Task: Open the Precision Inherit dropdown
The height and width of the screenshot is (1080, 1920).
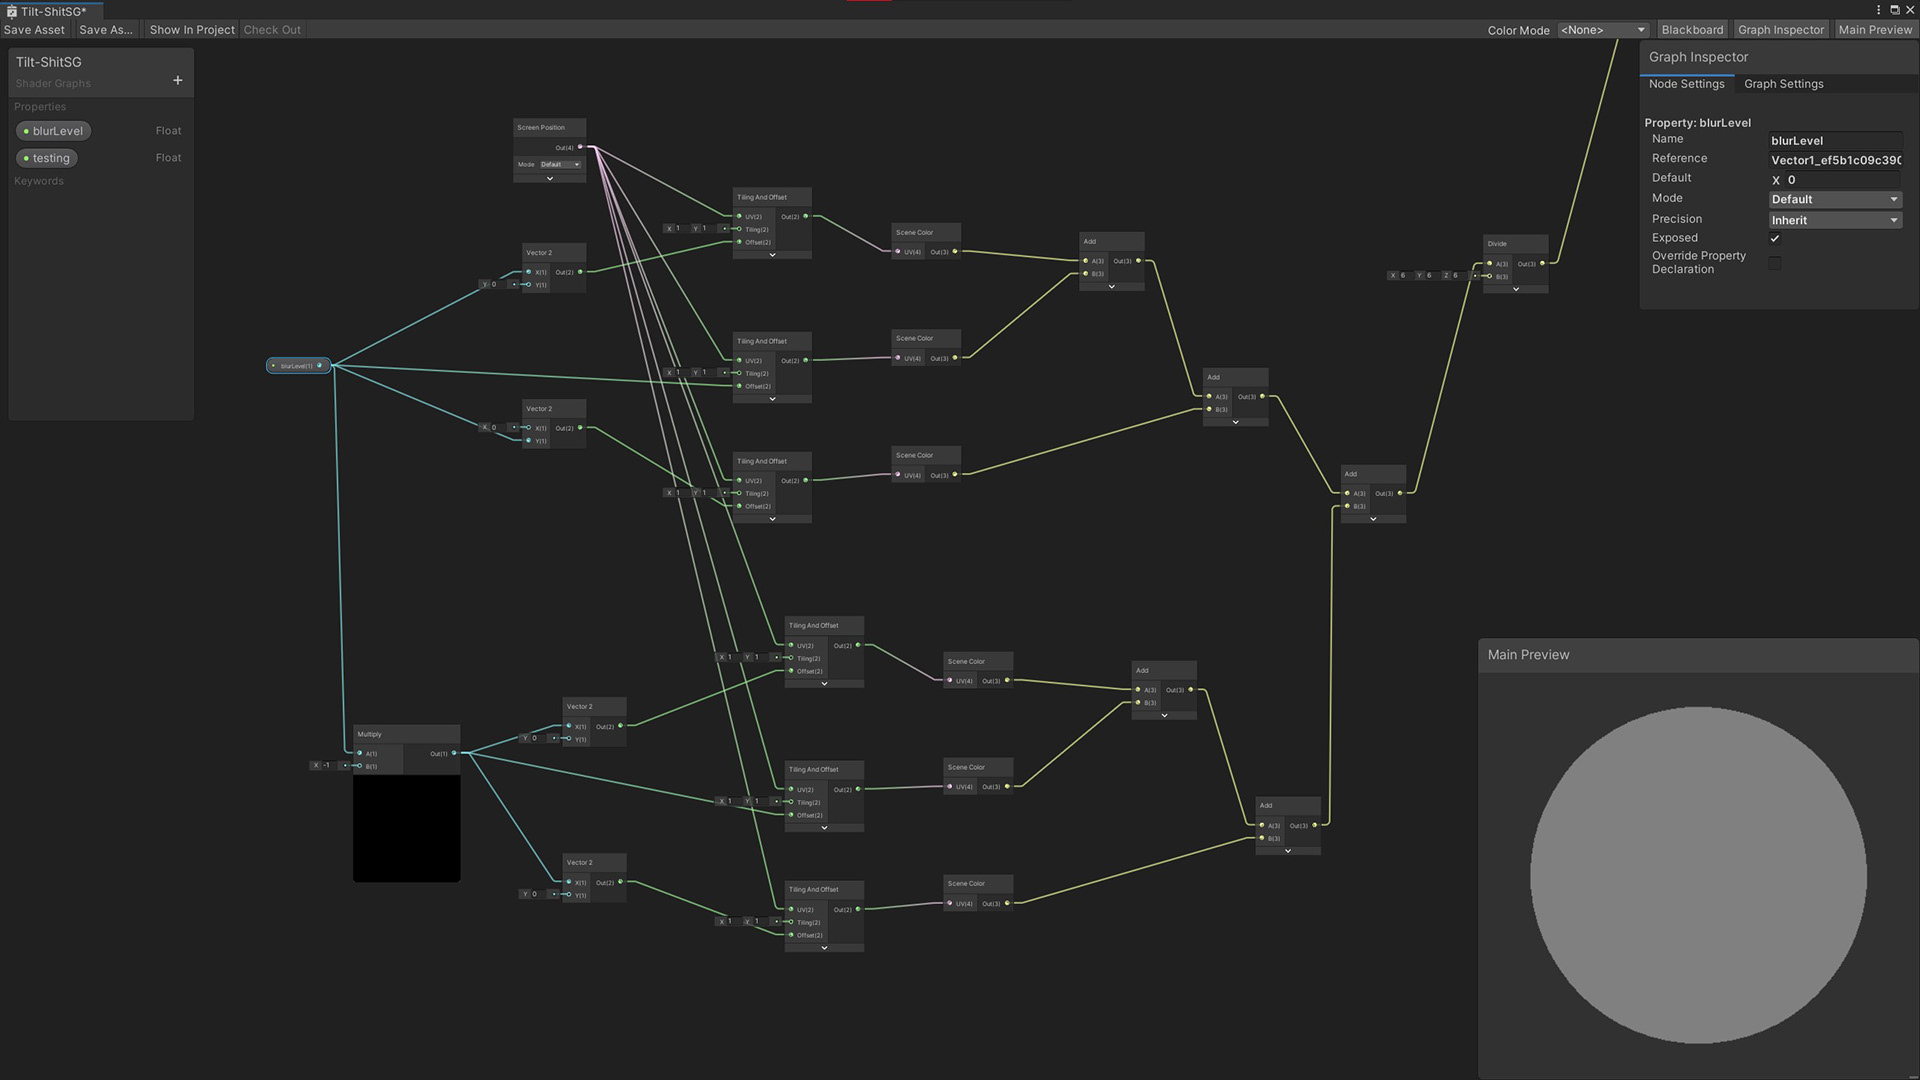Action: tap(1835, 220)
